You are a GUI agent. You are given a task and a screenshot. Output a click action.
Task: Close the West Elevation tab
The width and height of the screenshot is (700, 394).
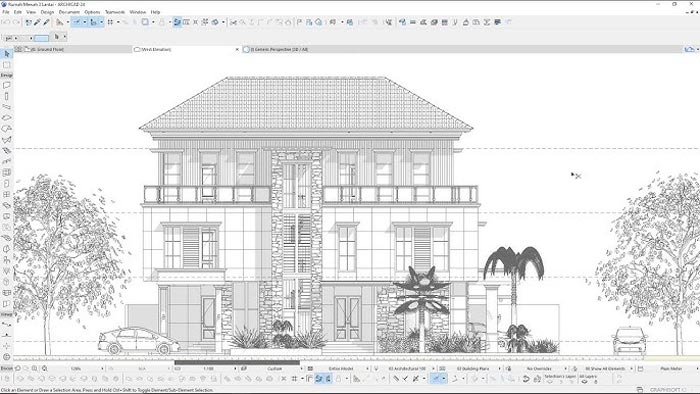[237, 49]
